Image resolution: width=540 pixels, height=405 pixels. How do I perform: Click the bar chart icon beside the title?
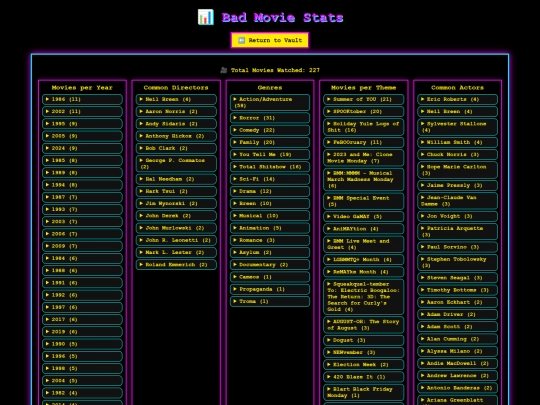coord(206,17)
